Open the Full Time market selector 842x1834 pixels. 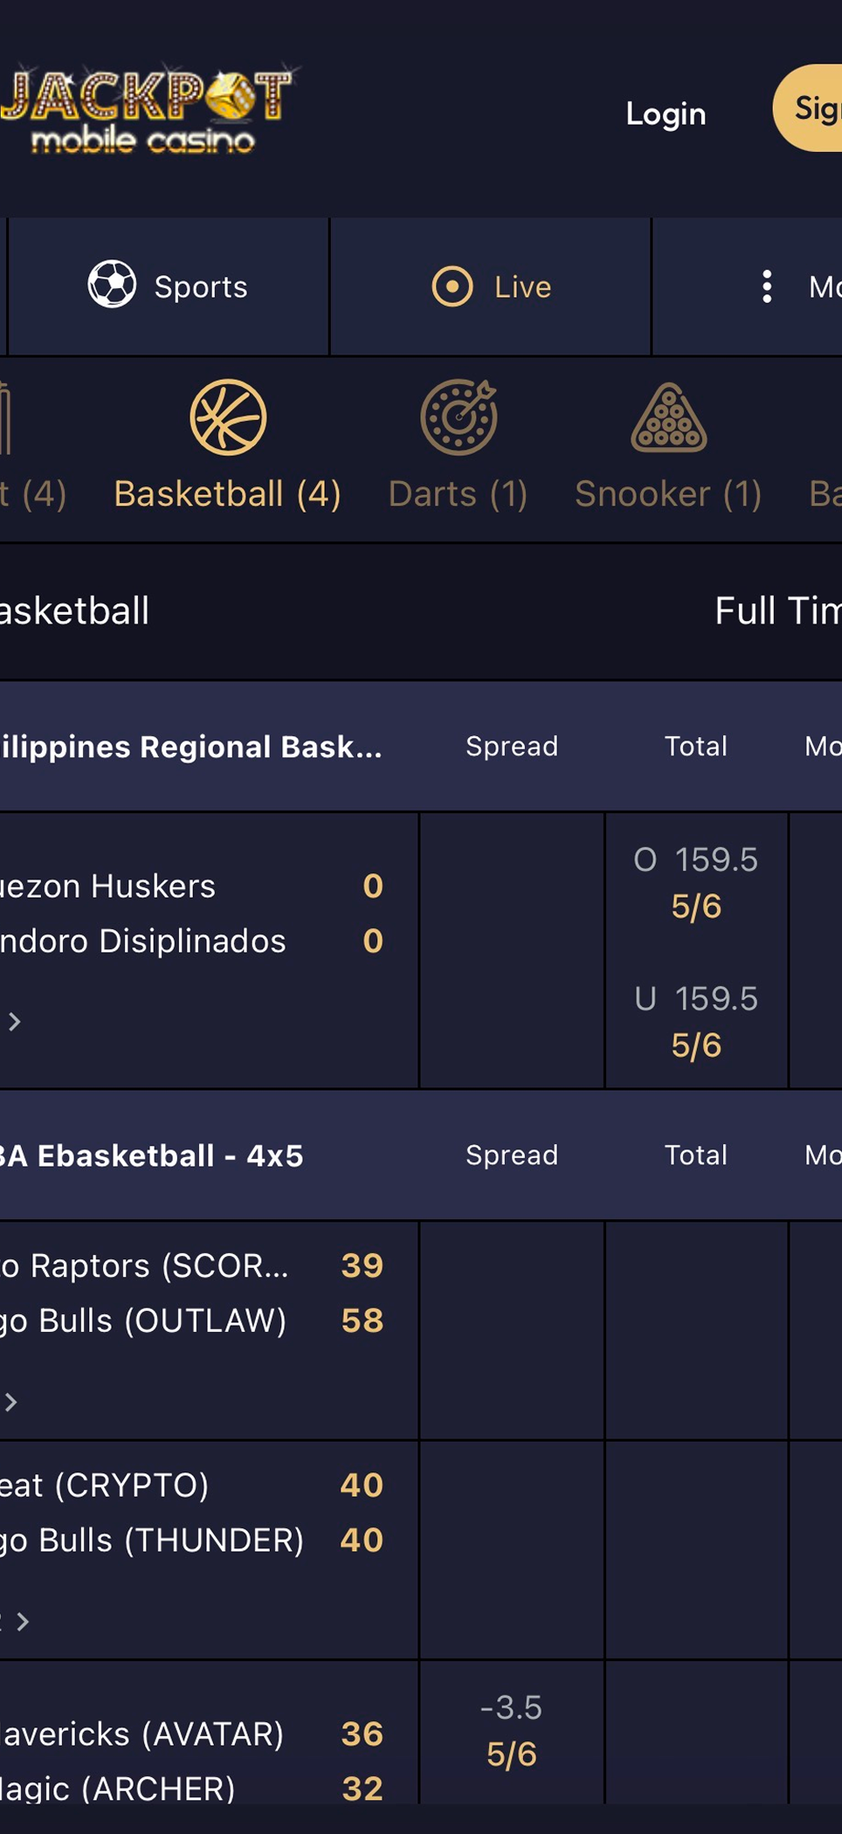click(777, 611)
